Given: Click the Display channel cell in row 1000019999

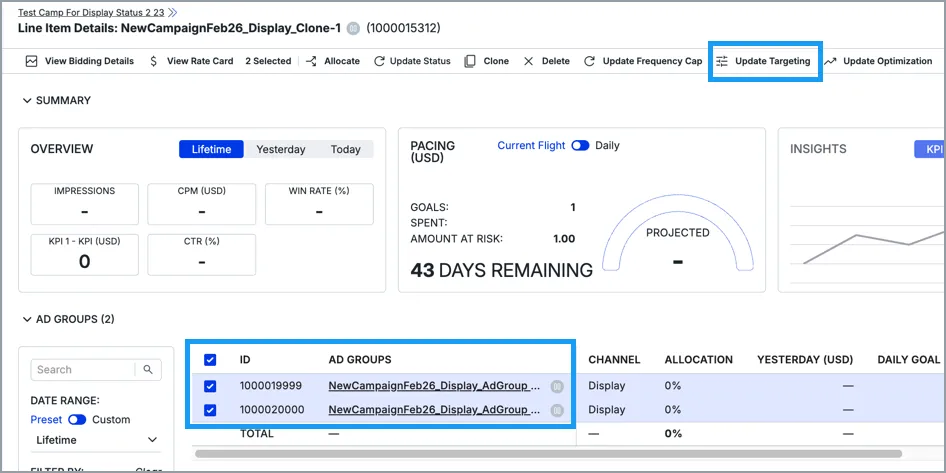Looking at the screenshot, I should tap(606, 386).
